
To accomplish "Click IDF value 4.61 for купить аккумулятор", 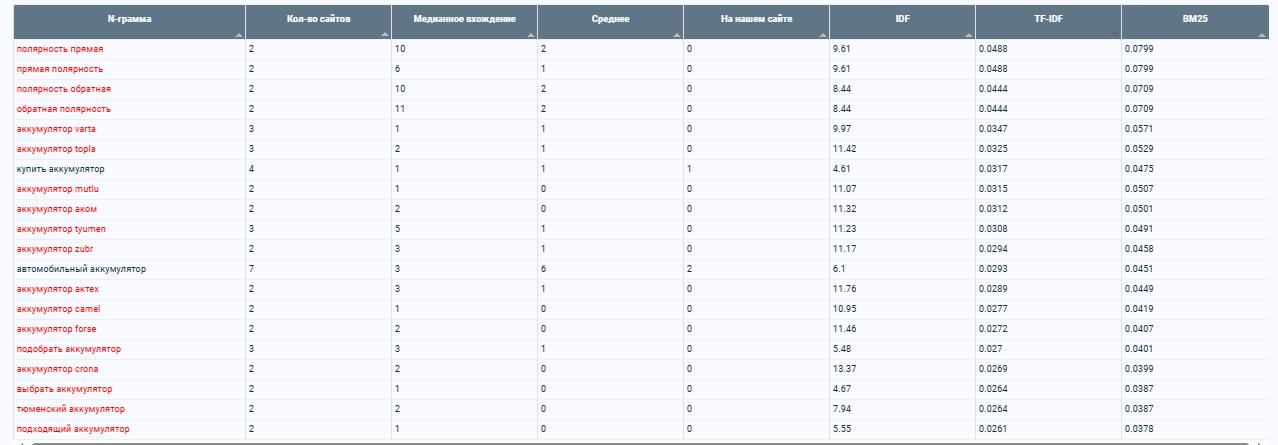I will [x=841, y=169].
